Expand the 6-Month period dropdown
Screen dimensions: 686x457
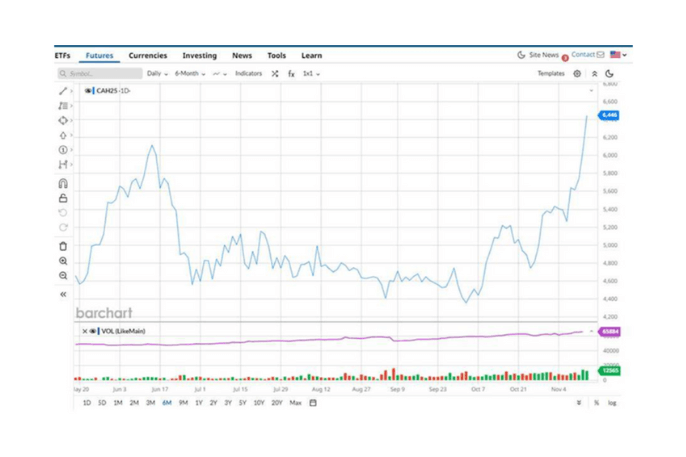(189, 74)
